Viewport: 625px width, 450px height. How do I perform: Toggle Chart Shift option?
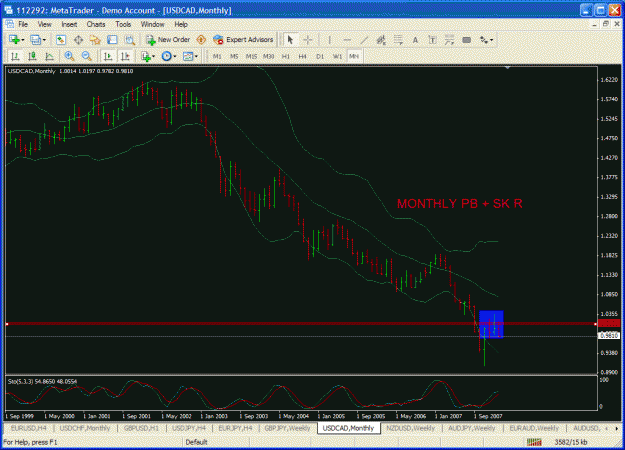pyautogui.click(x=125, y=56)
